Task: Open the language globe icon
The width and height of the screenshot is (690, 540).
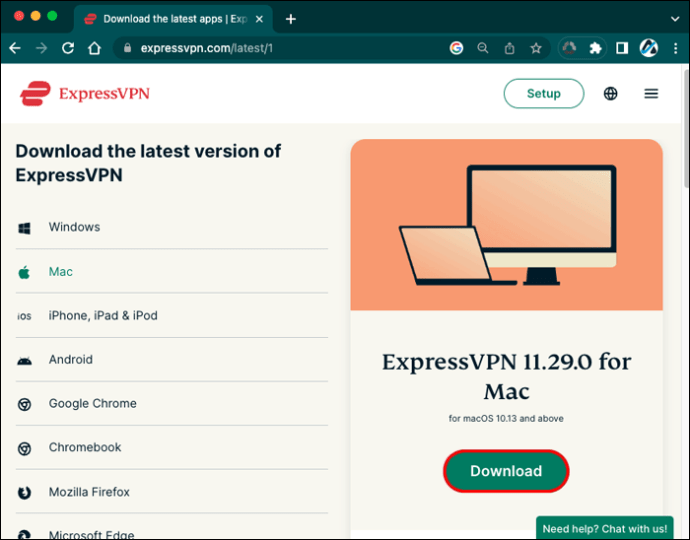Action: (610, 93)
